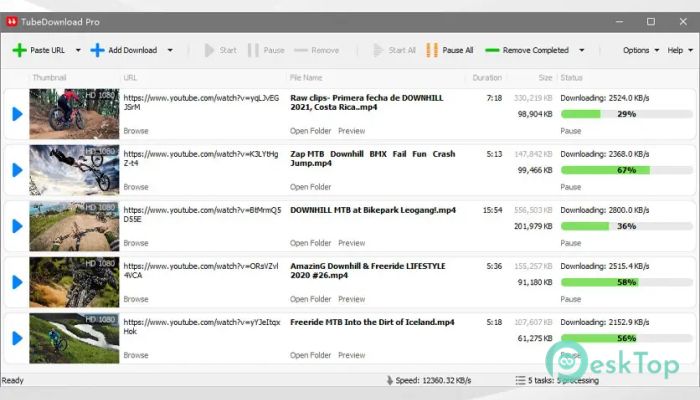Click the orange Pause All icon
Screen dimensions: 700x400
[x=432, y=50]
